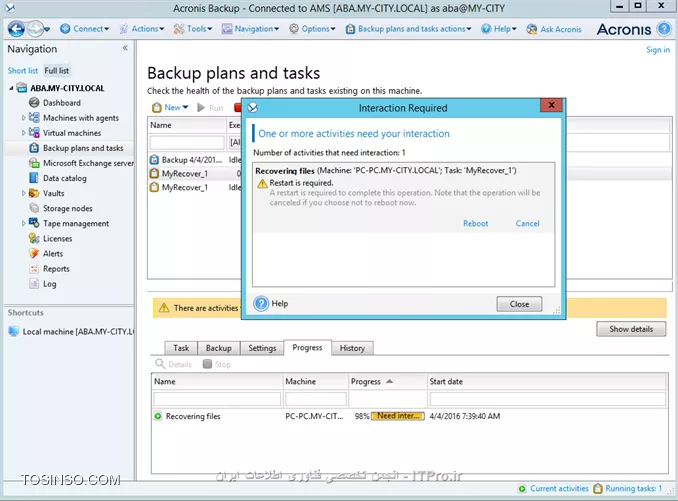Image resolution: width=678 pixels, height=501 pixels.
Task: Select the Recovering files activity row
Action: (x=409, y=416)
